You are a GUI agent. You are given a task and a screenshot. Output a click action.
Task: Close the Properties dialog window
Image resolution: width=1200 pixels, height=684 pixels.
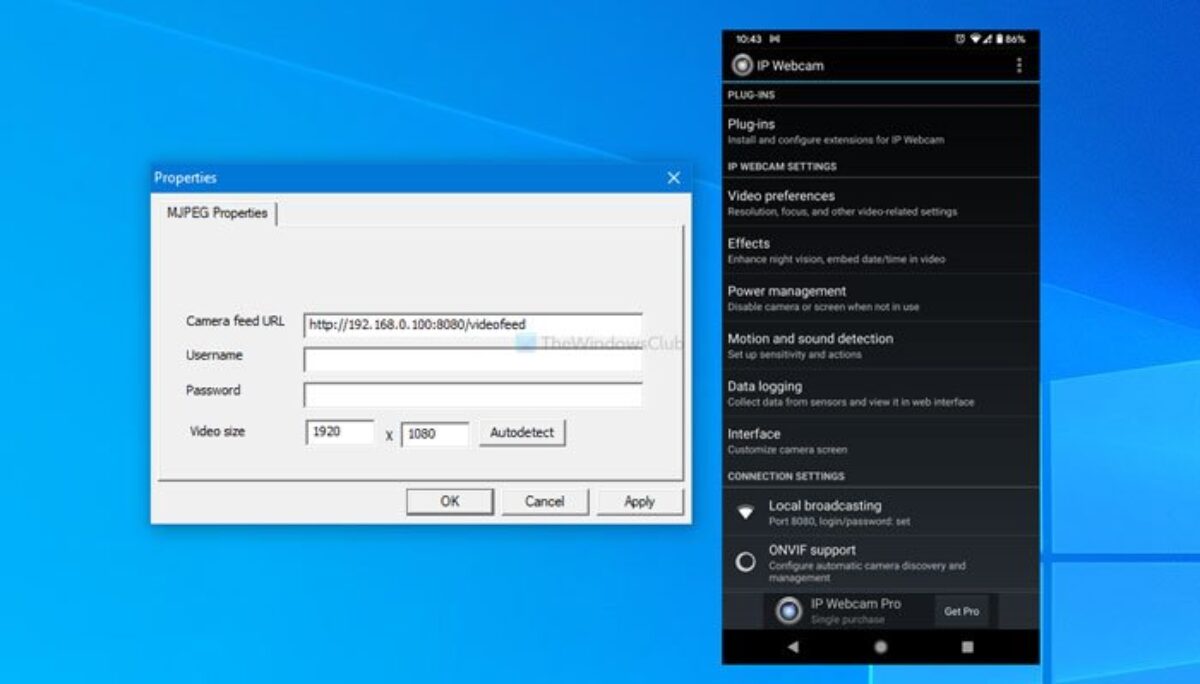673,178
